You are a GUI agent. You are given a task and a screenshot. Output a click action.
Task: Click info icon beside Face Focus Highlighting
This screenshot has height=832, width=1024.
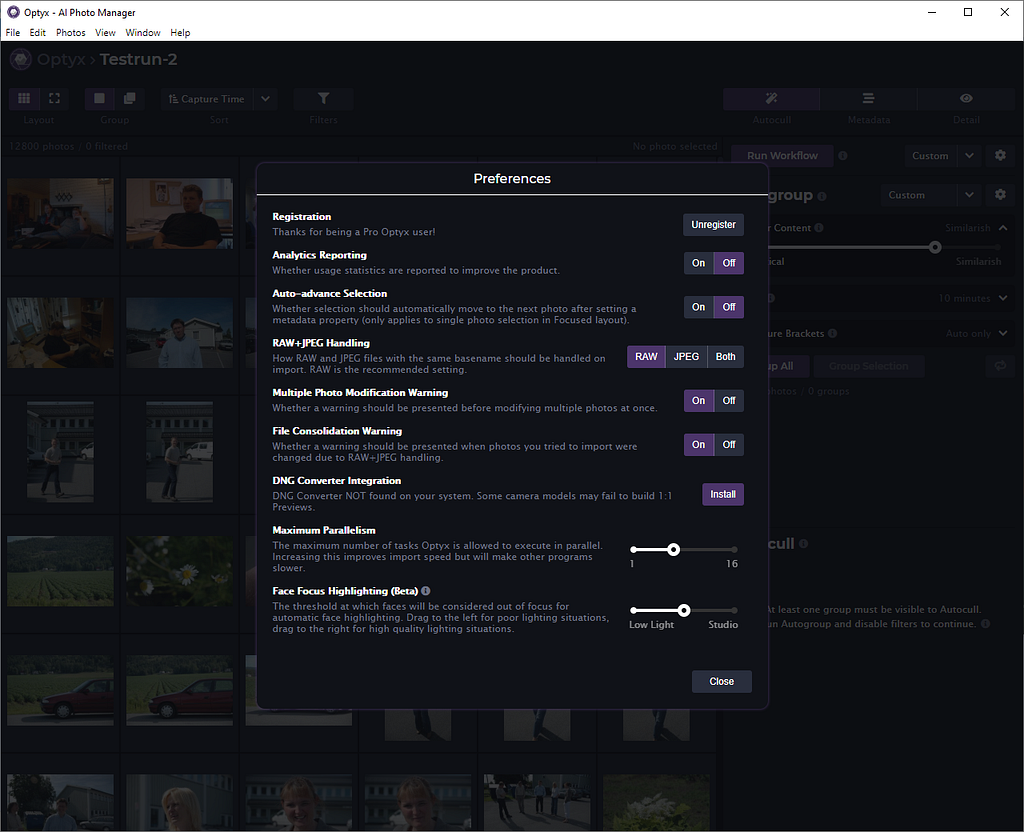point(426,590)
